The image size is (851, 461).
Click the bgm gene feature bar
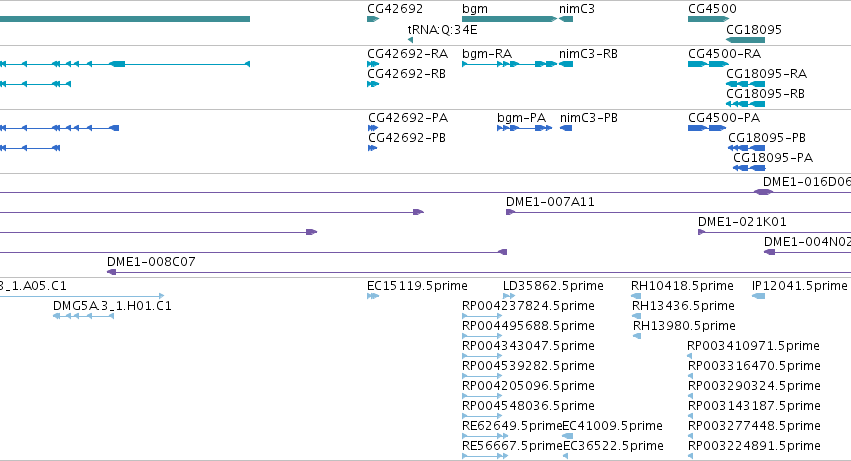[x=510, y=19]
